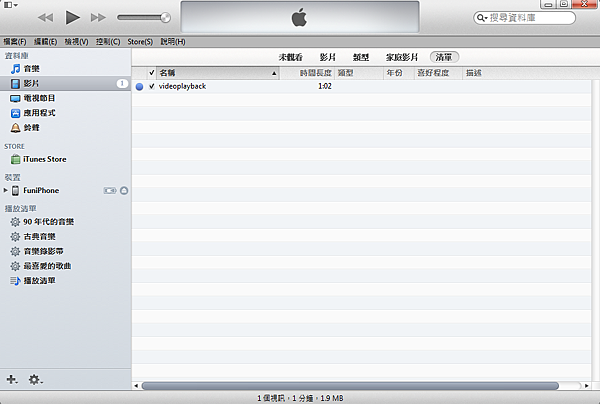Image resolution: width=600 pixels, height=404 pixels.
Task: Select the FuniPhone device icon
Action: pos(15,190)
